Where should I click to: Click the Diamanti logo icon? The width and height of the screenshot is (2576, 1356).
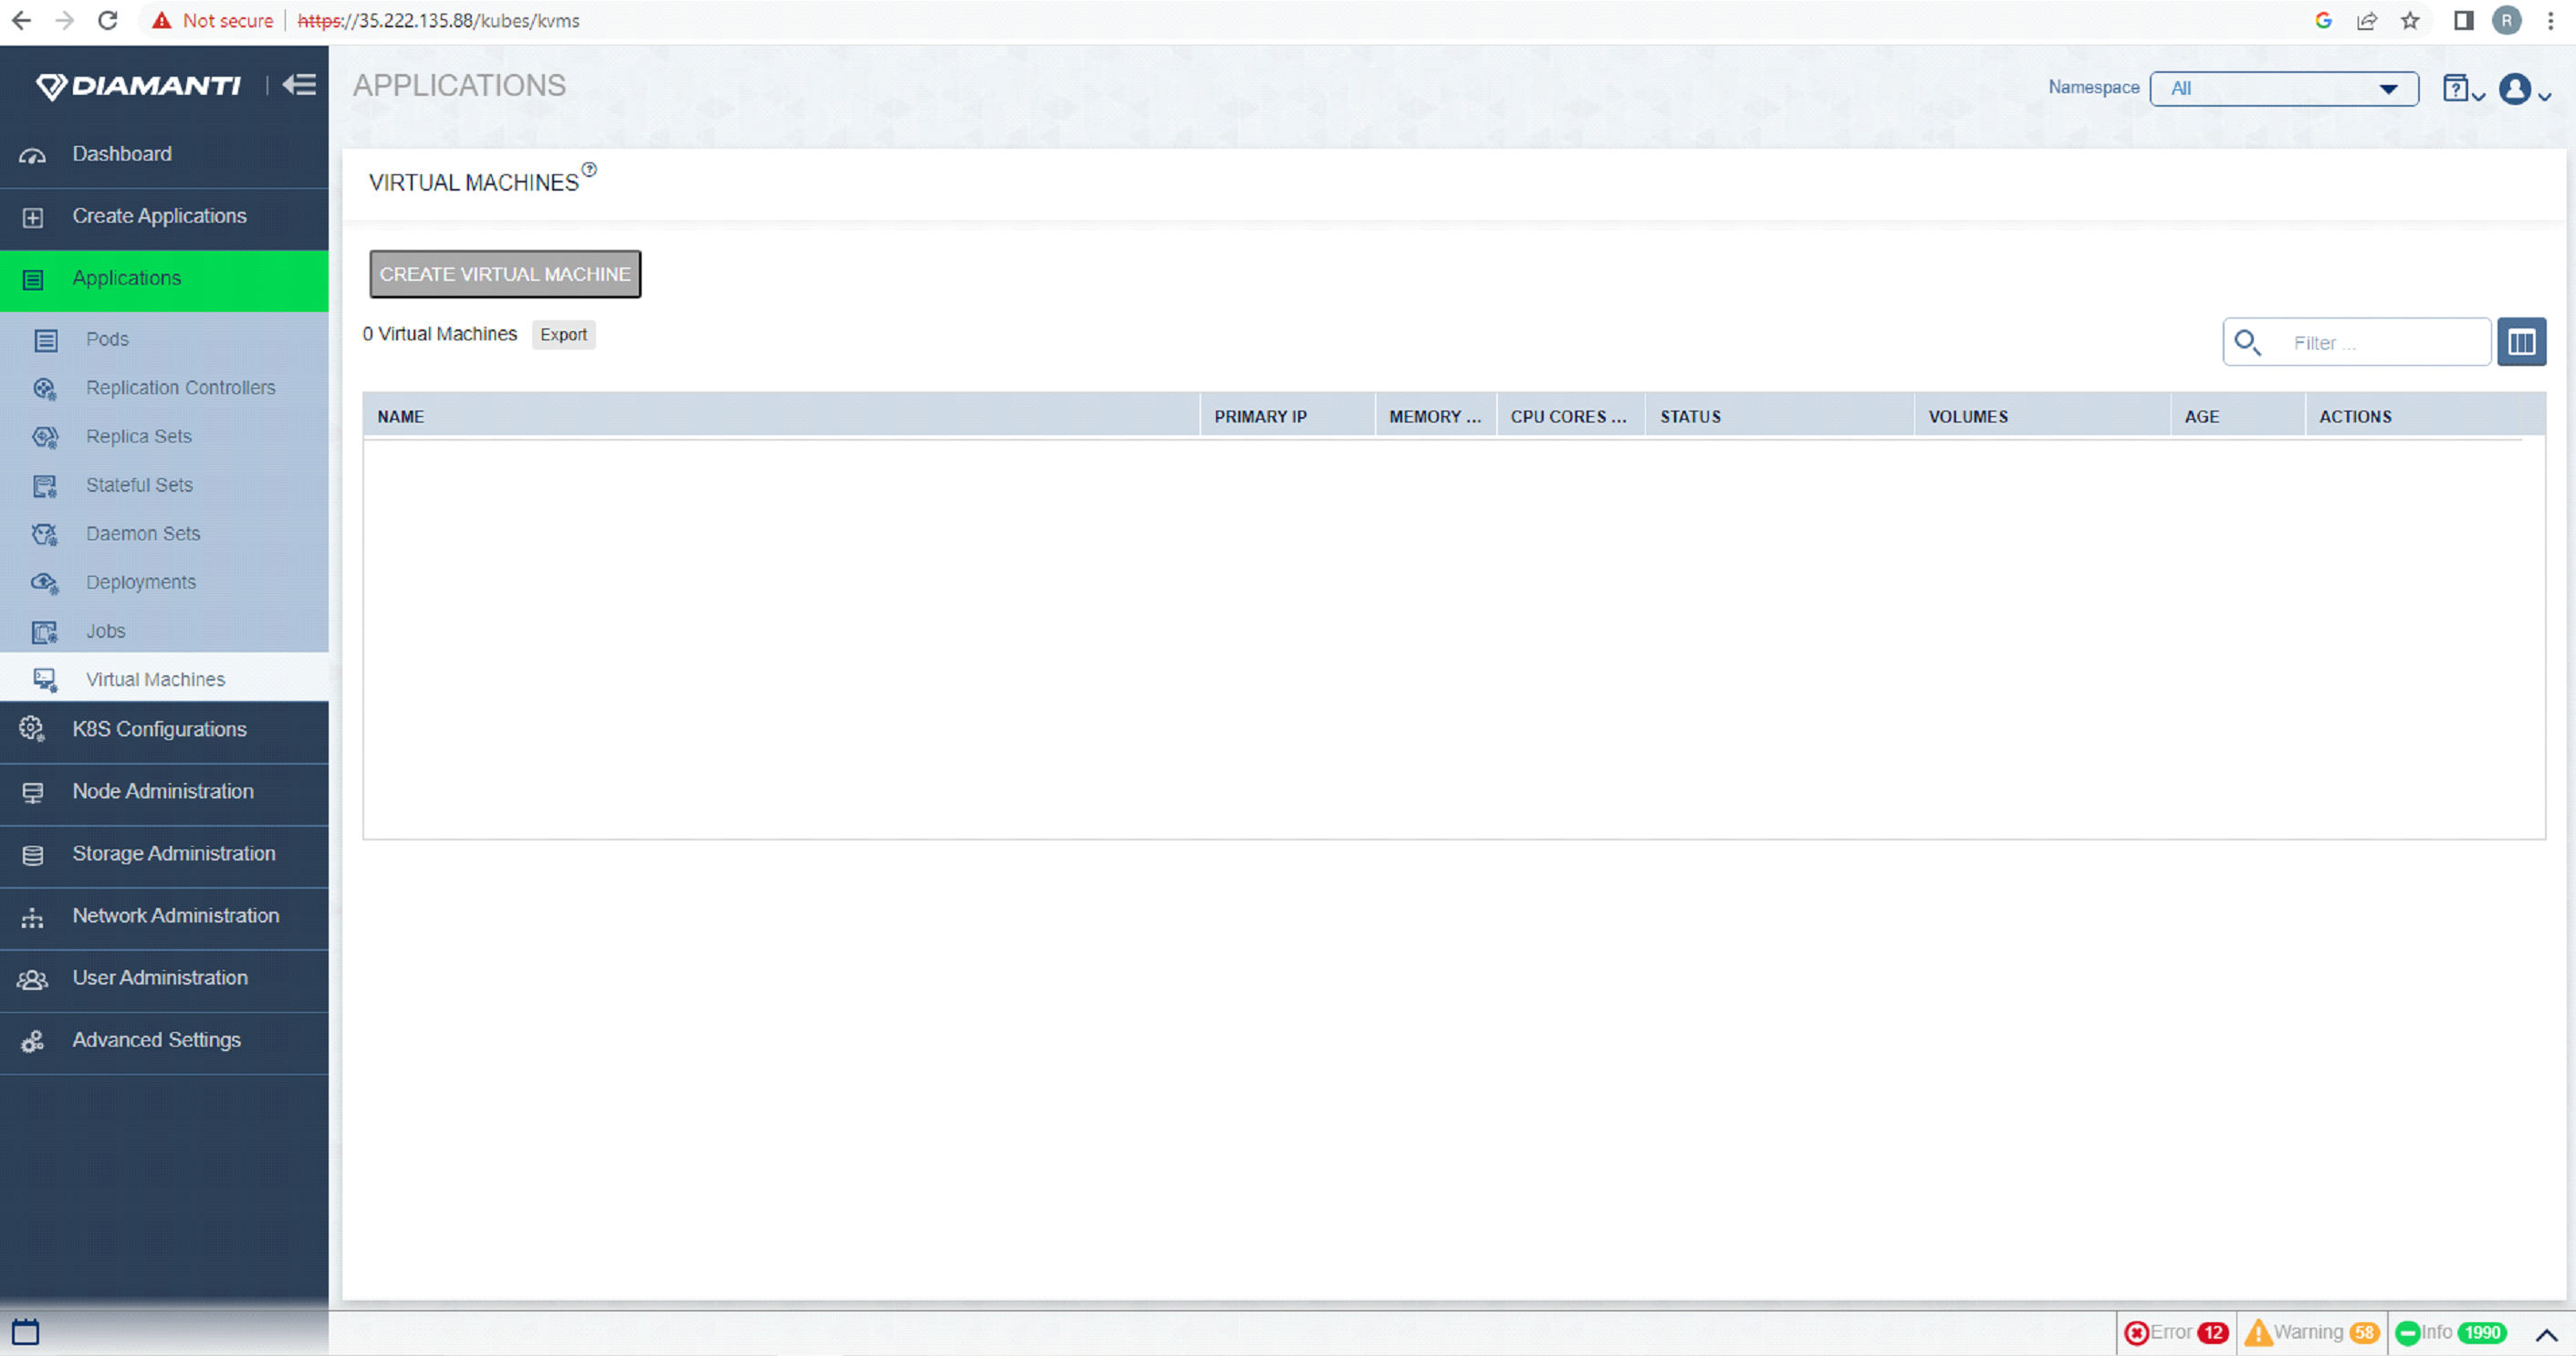[x=47, y=83]
